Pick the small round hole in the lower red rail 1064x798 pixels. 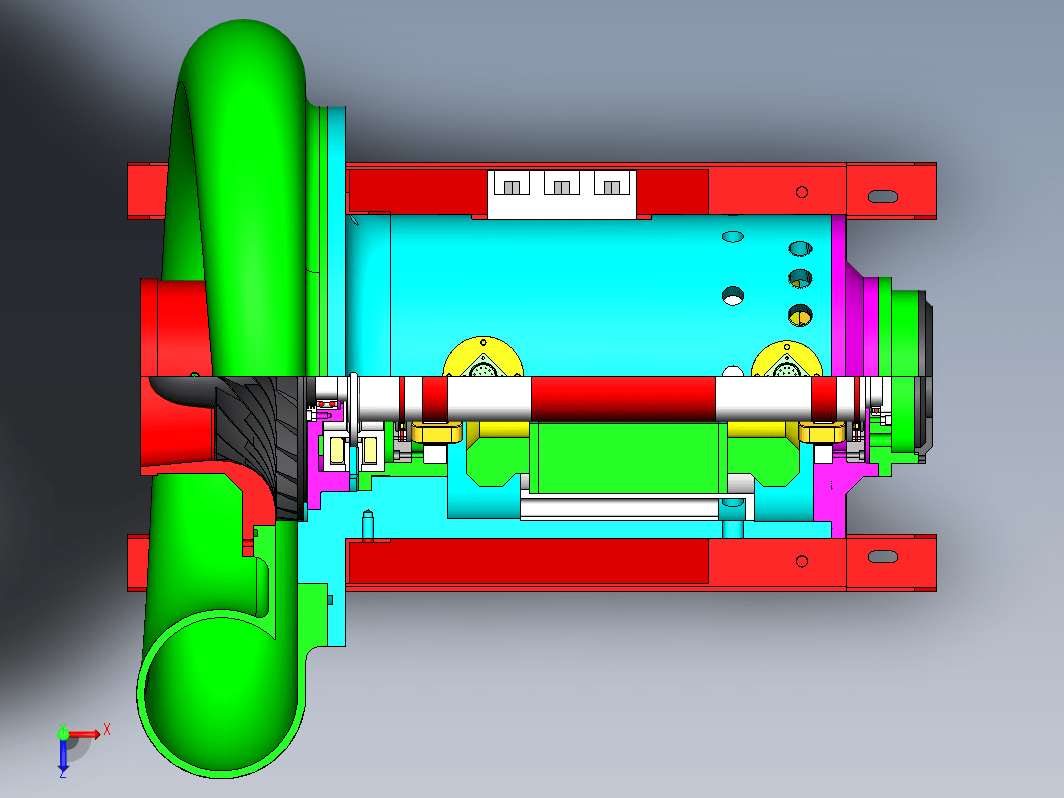pos(801,561)
